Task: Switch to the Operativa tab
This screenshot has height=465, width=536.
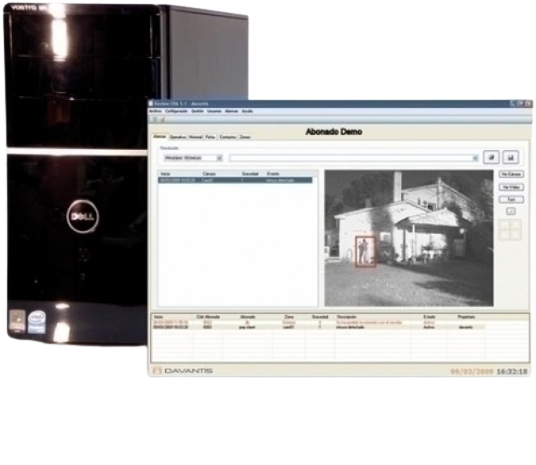Action: (x=178, y=137)
